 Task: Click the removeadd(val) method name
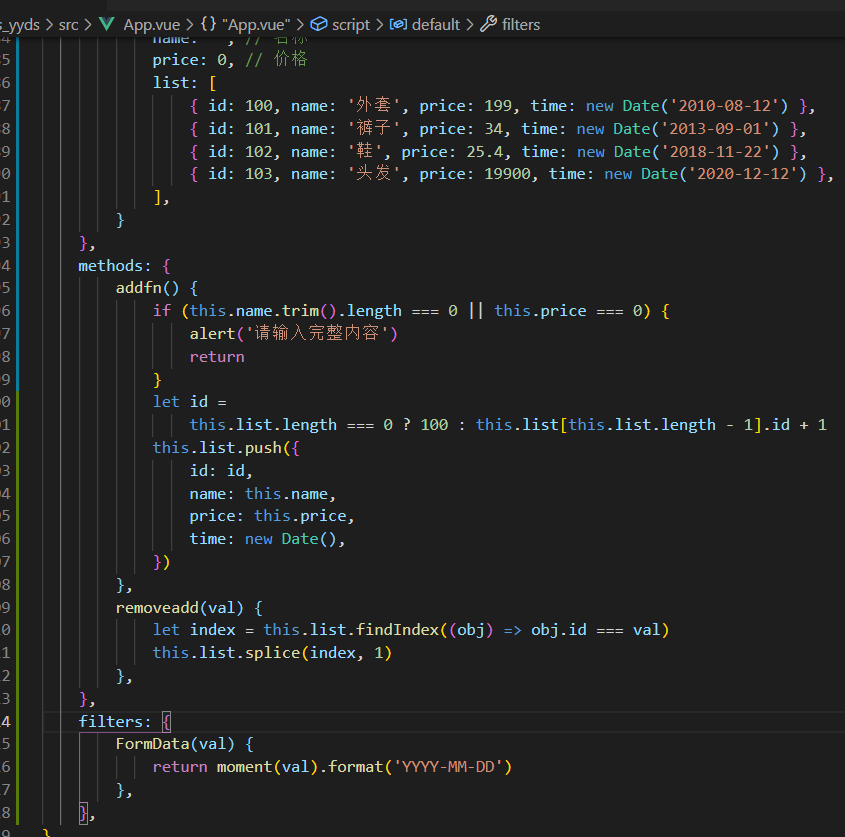(179, 608)
